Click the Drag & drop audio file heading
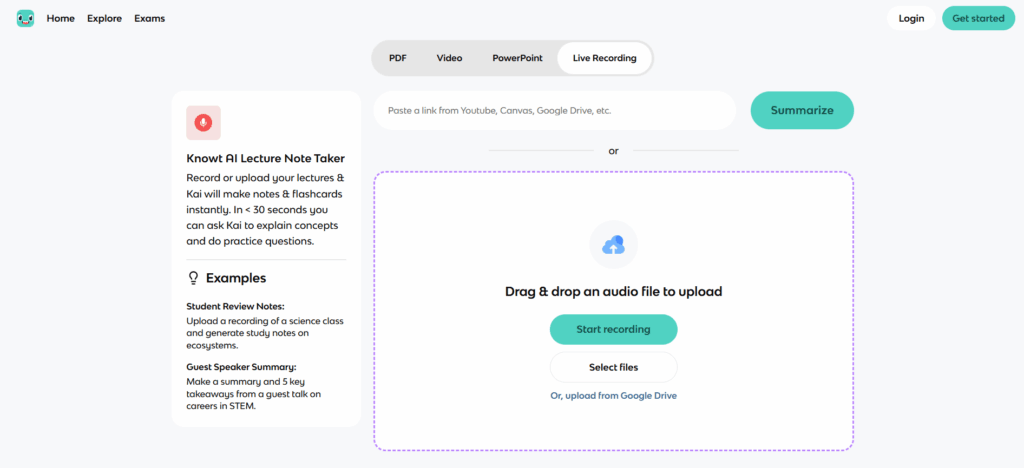 tap(613, 292)
